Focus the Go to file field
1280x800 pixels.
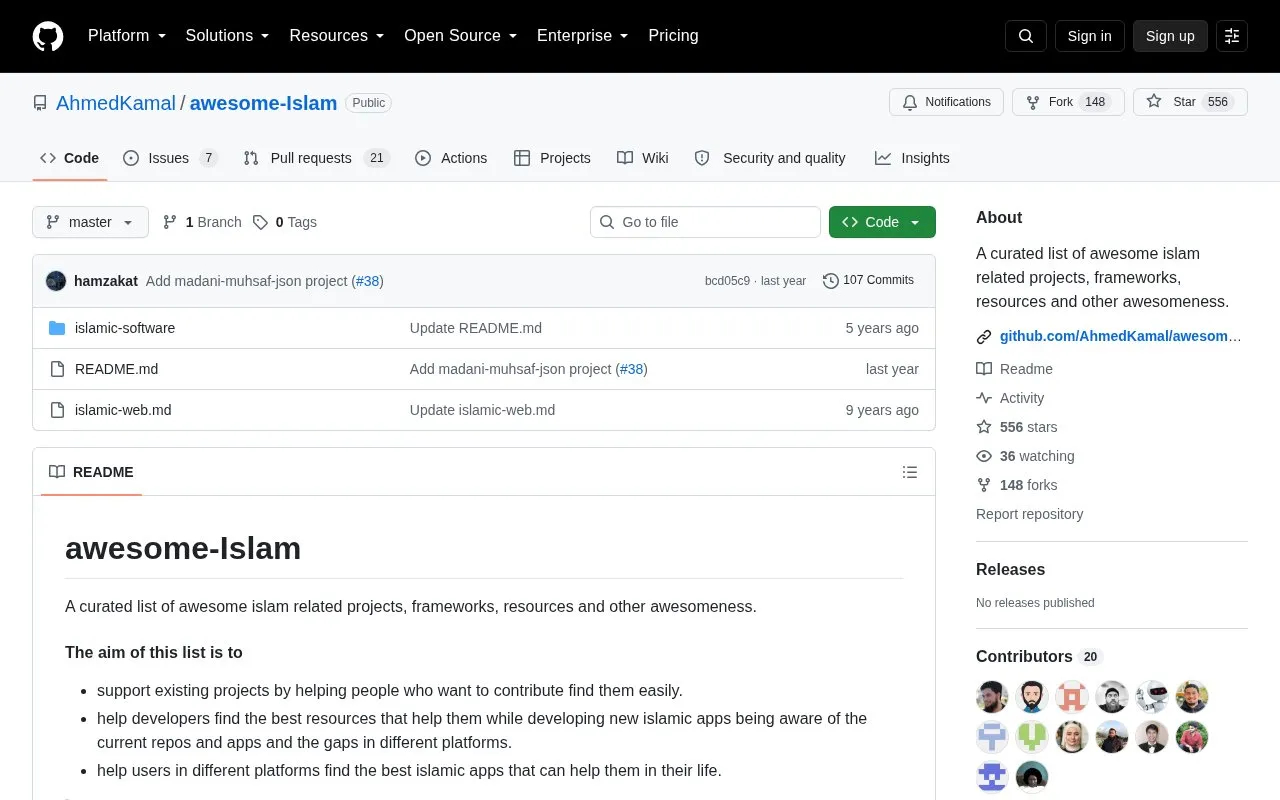[705, 222]
